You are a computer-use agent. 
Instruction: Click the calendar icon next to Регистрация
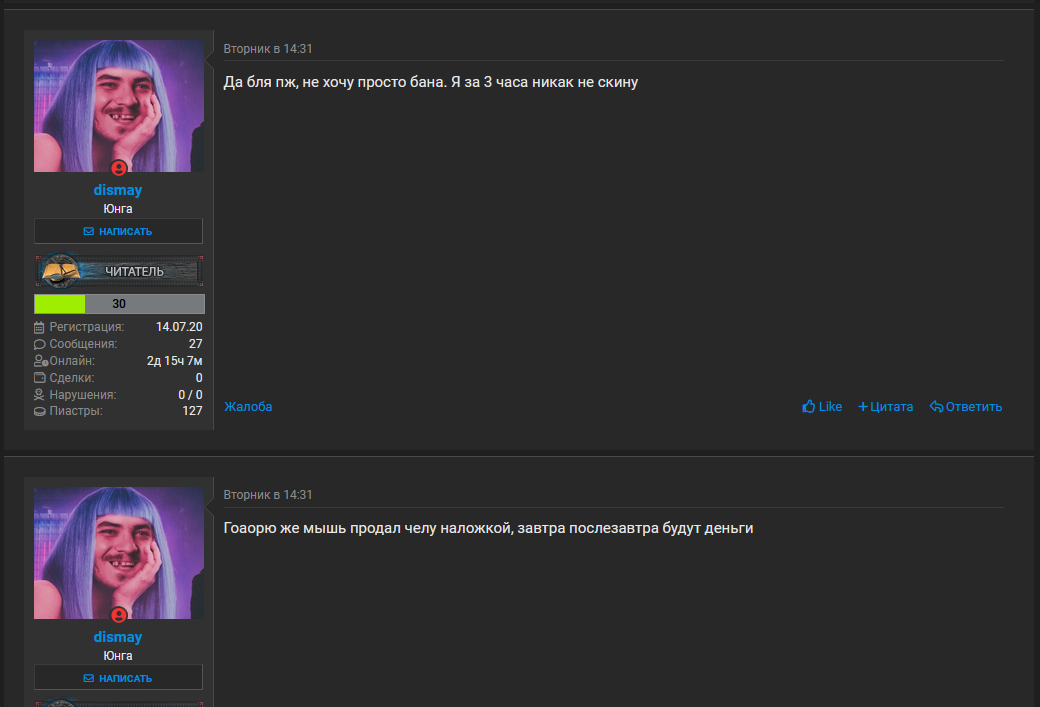(x=39, y=327)
